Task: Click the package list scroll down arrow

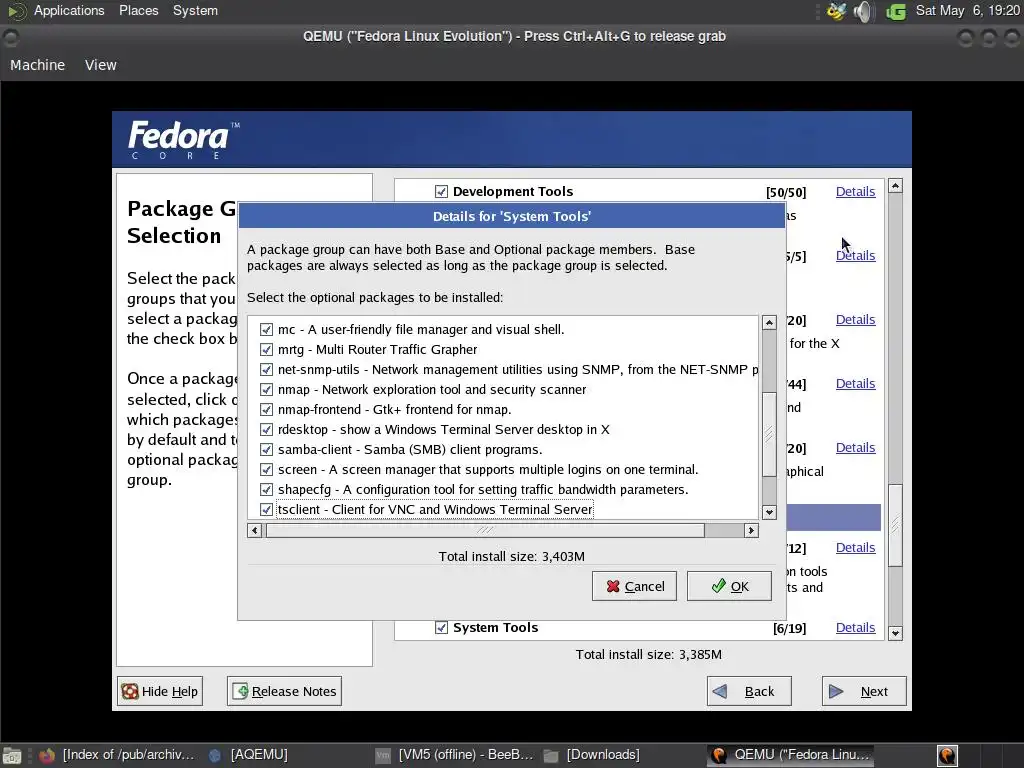Action: pos(769,513)
